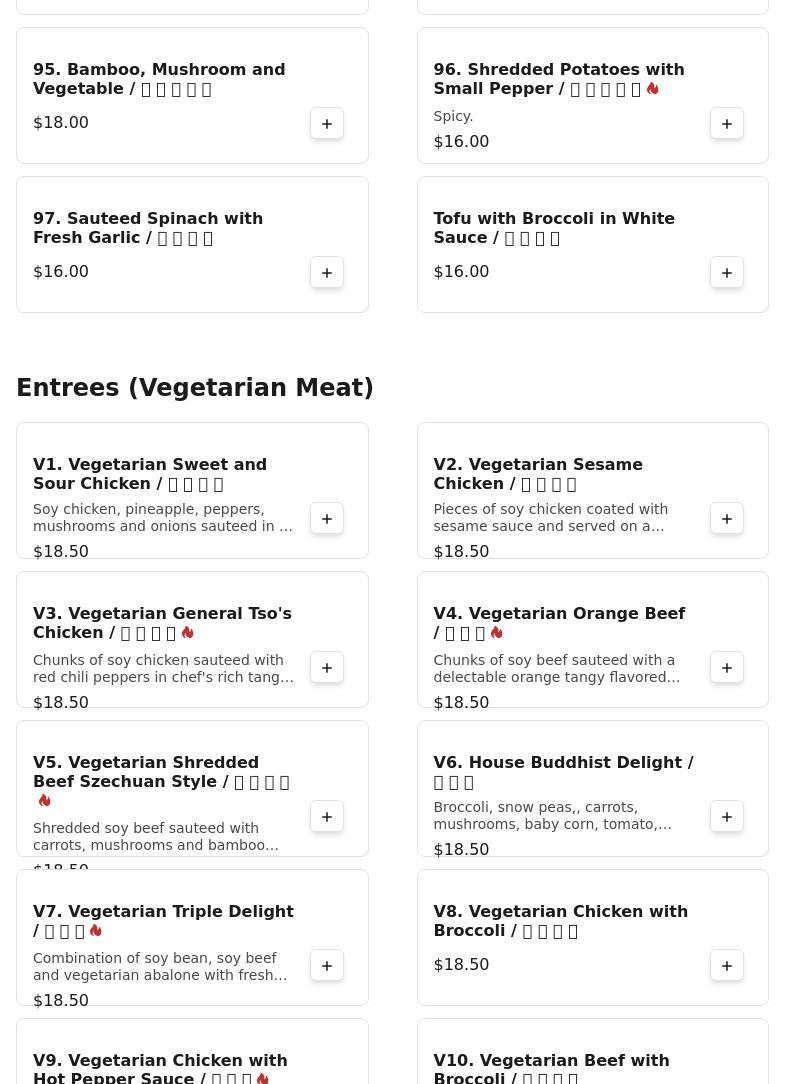Viewport: 785px width, 1084px height.
Task: Add Bamboo, Mushroom and Vegetable to cart
Action: coord(327,123)
